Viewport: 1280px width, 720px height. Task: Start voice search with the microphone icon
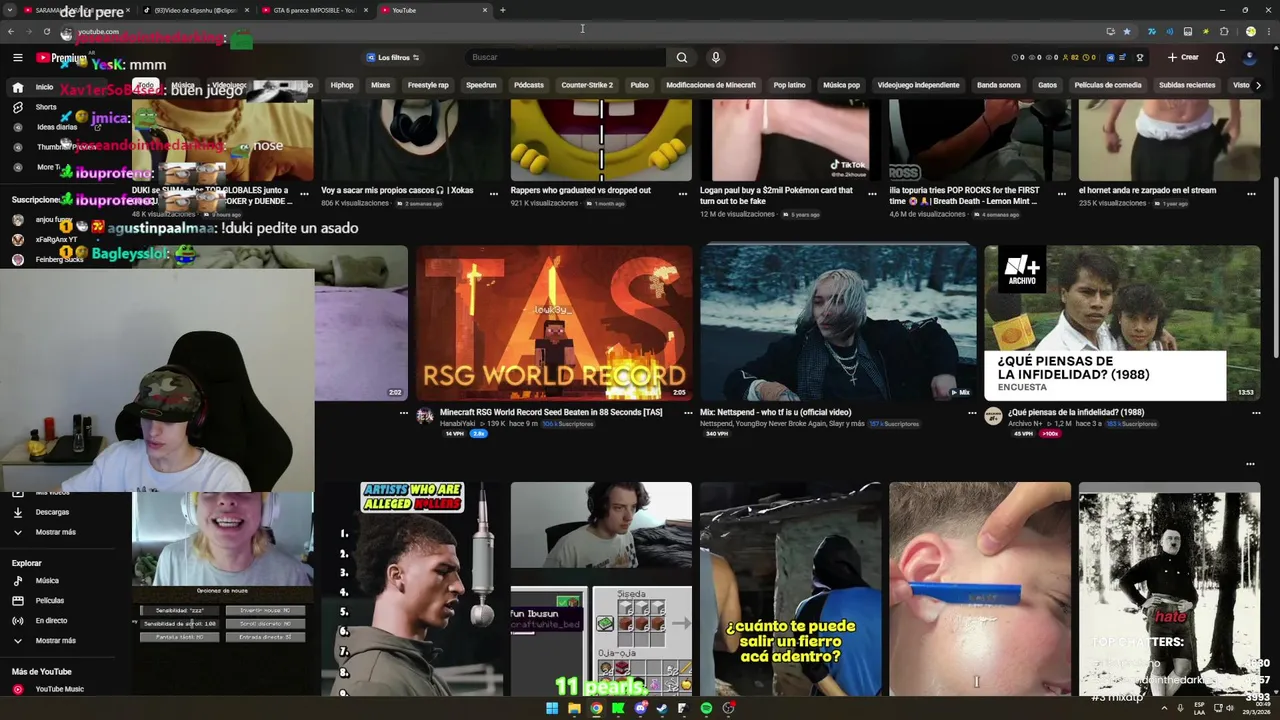(x=715, y=58)
